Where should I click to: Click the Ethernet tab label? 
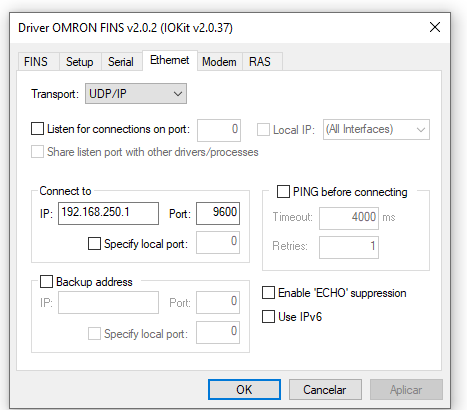170,60
